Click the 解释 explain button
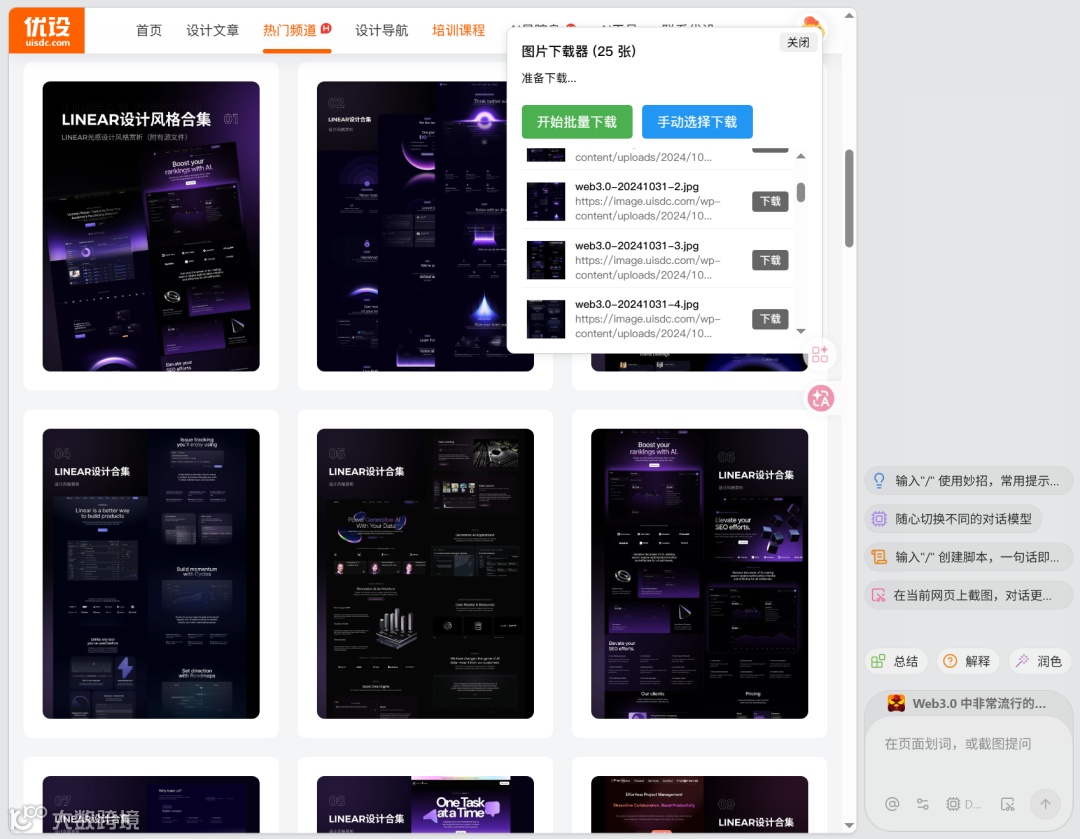This screenshot has width=1080, height=839. pyautogui.click(x=967, y=661)
